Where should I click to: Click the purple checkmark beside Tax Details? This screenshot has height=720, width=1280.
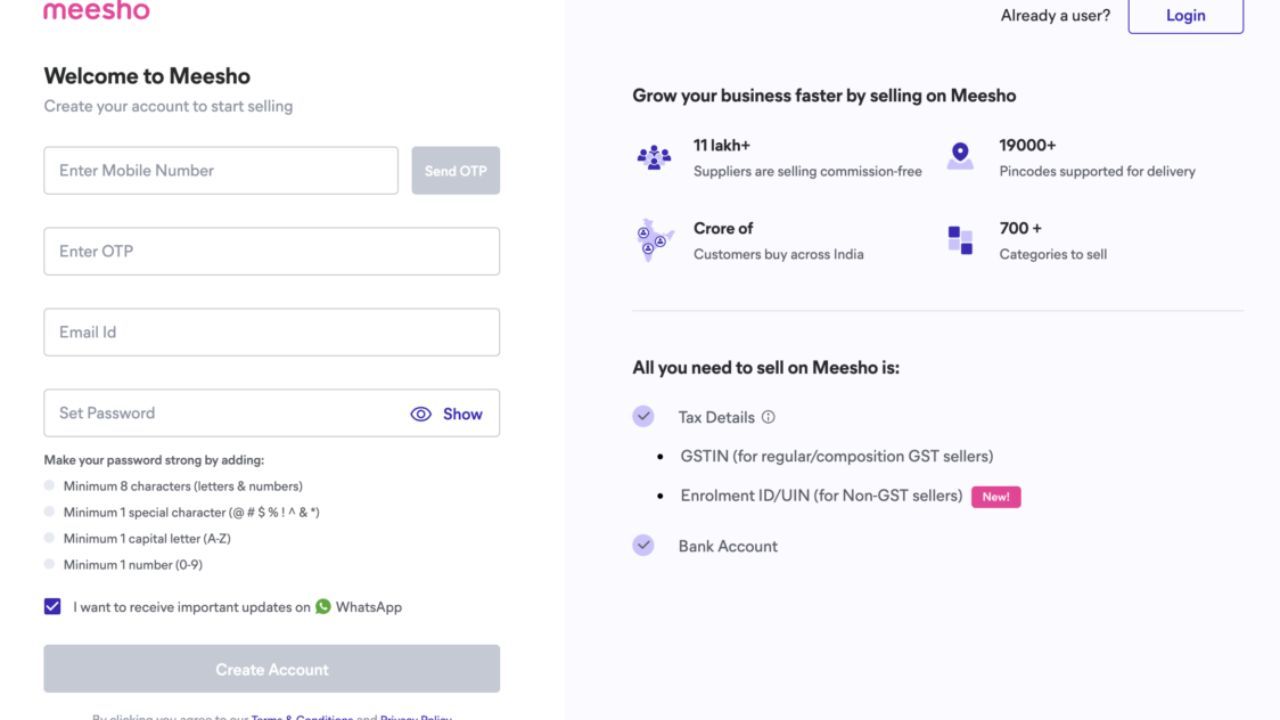click(643, 416)
